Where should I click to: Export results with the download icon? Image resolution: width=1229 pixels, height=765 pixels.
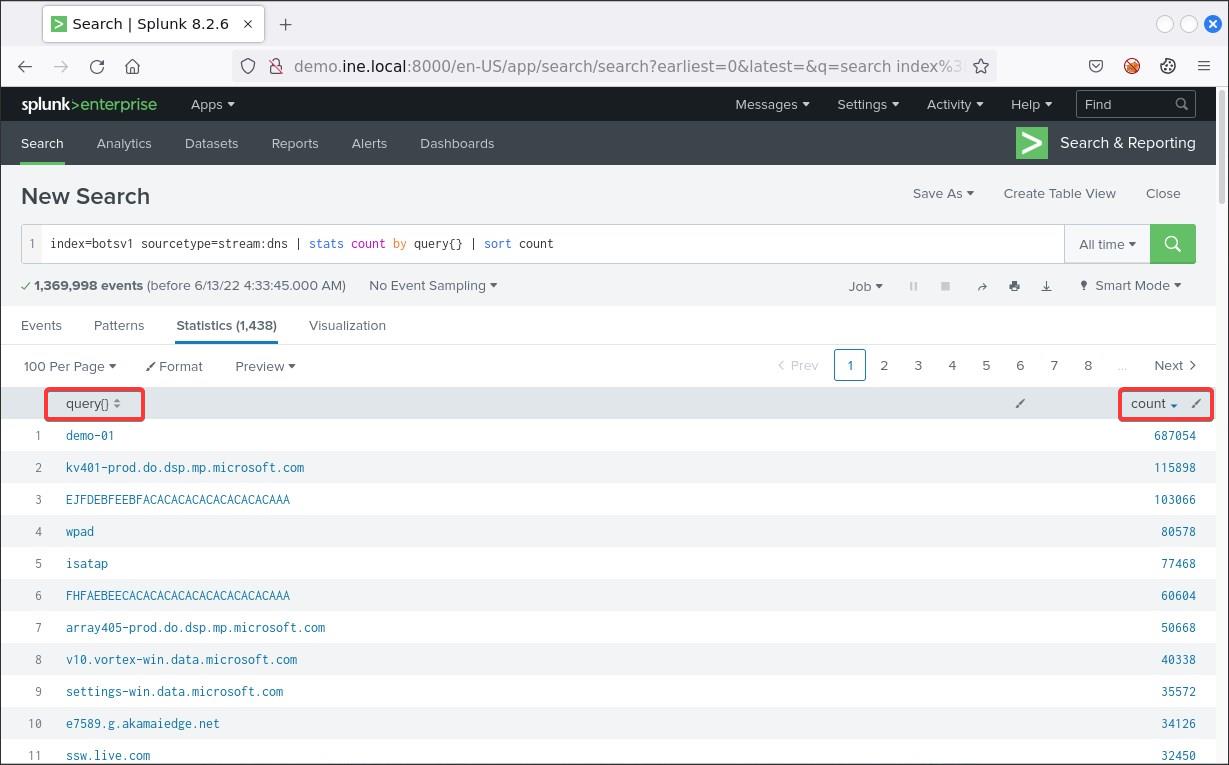pos(1046,286)
